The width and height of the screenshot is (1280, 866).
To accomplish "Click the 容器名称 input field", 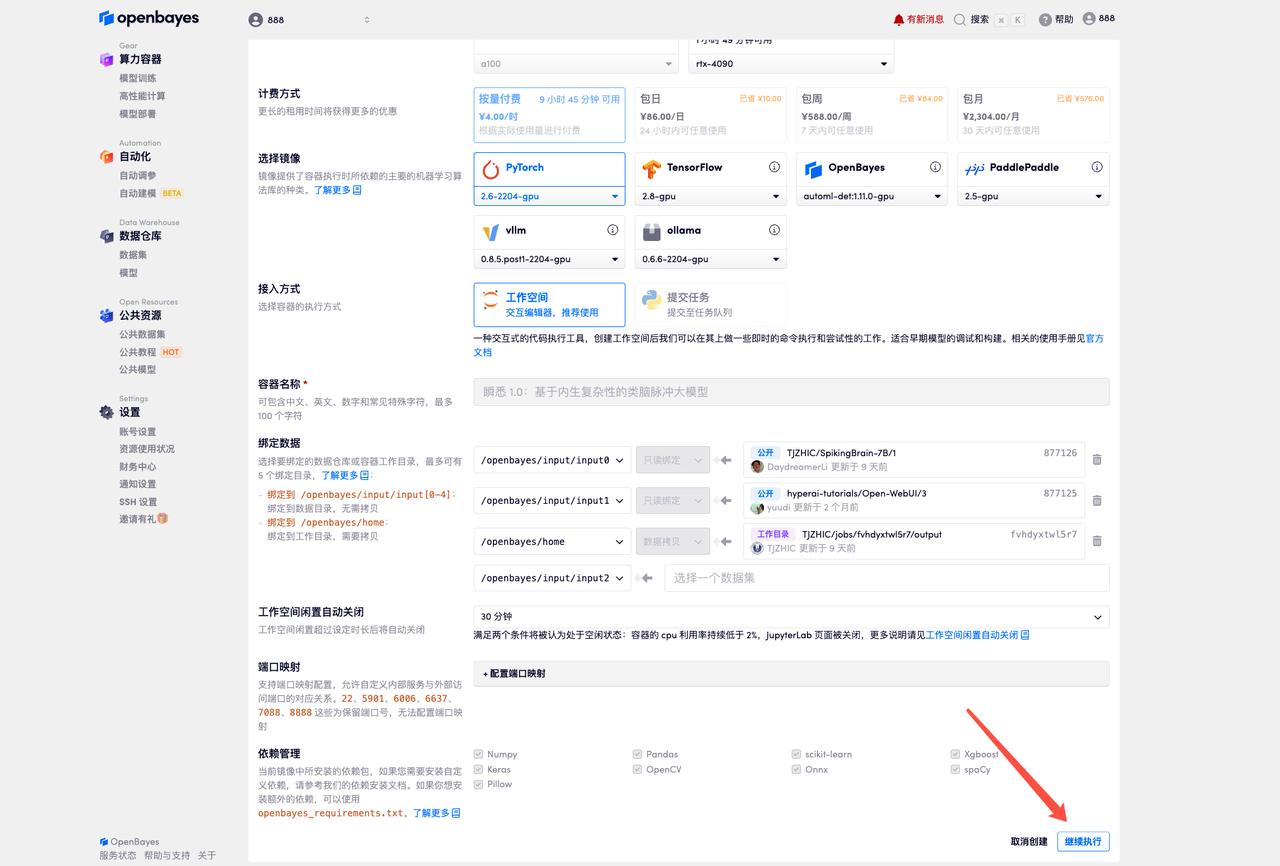I will pyautogui.click(x=791, y=392).
